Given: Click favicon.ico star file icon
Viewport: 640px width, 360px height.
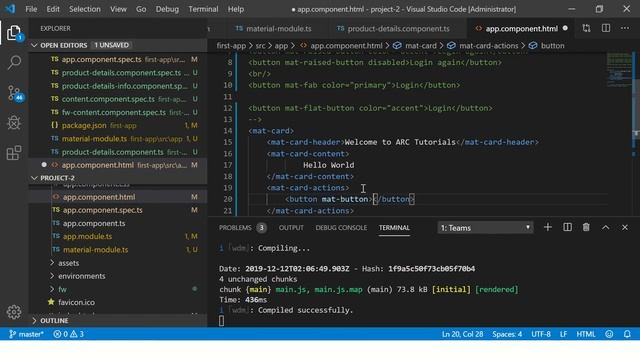Looking at the screenshot, I should coord(51,302).
